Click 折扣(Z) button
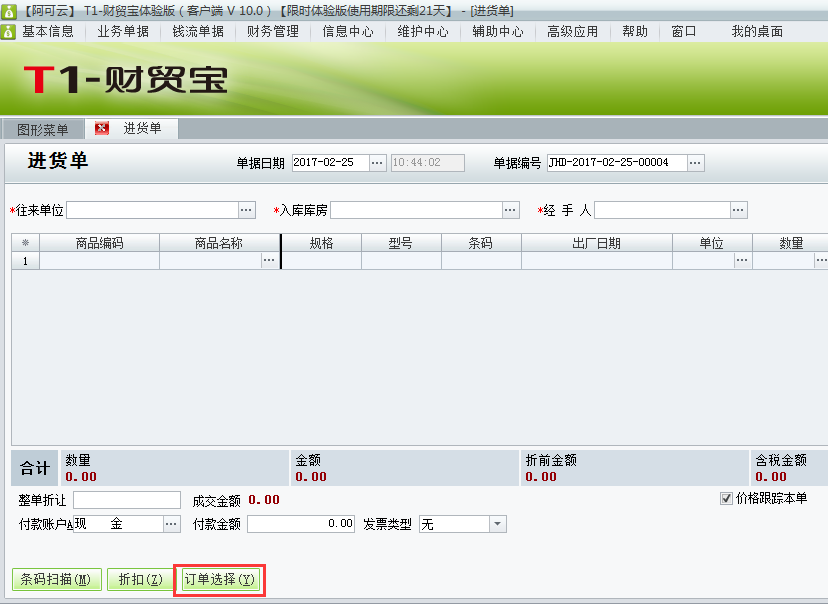This screenshot has width=828, height=604. [140, 580]
